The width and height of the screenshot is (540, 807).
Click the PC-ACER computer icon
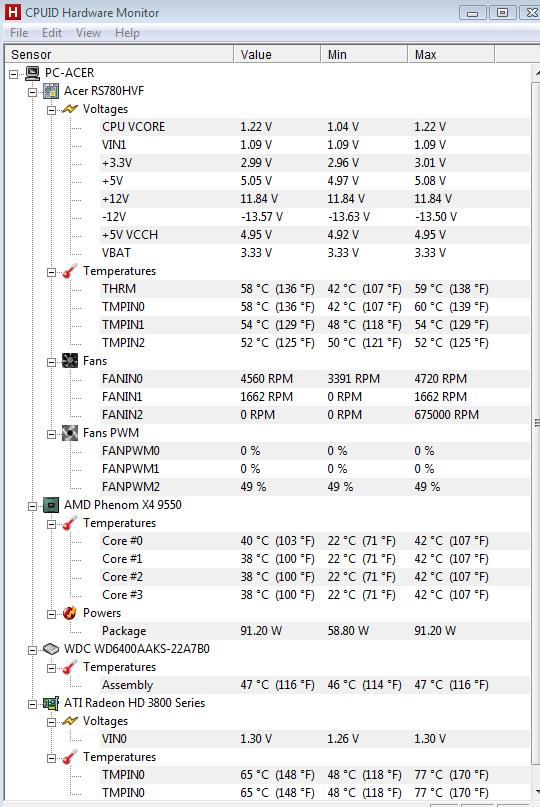point(32,73)
